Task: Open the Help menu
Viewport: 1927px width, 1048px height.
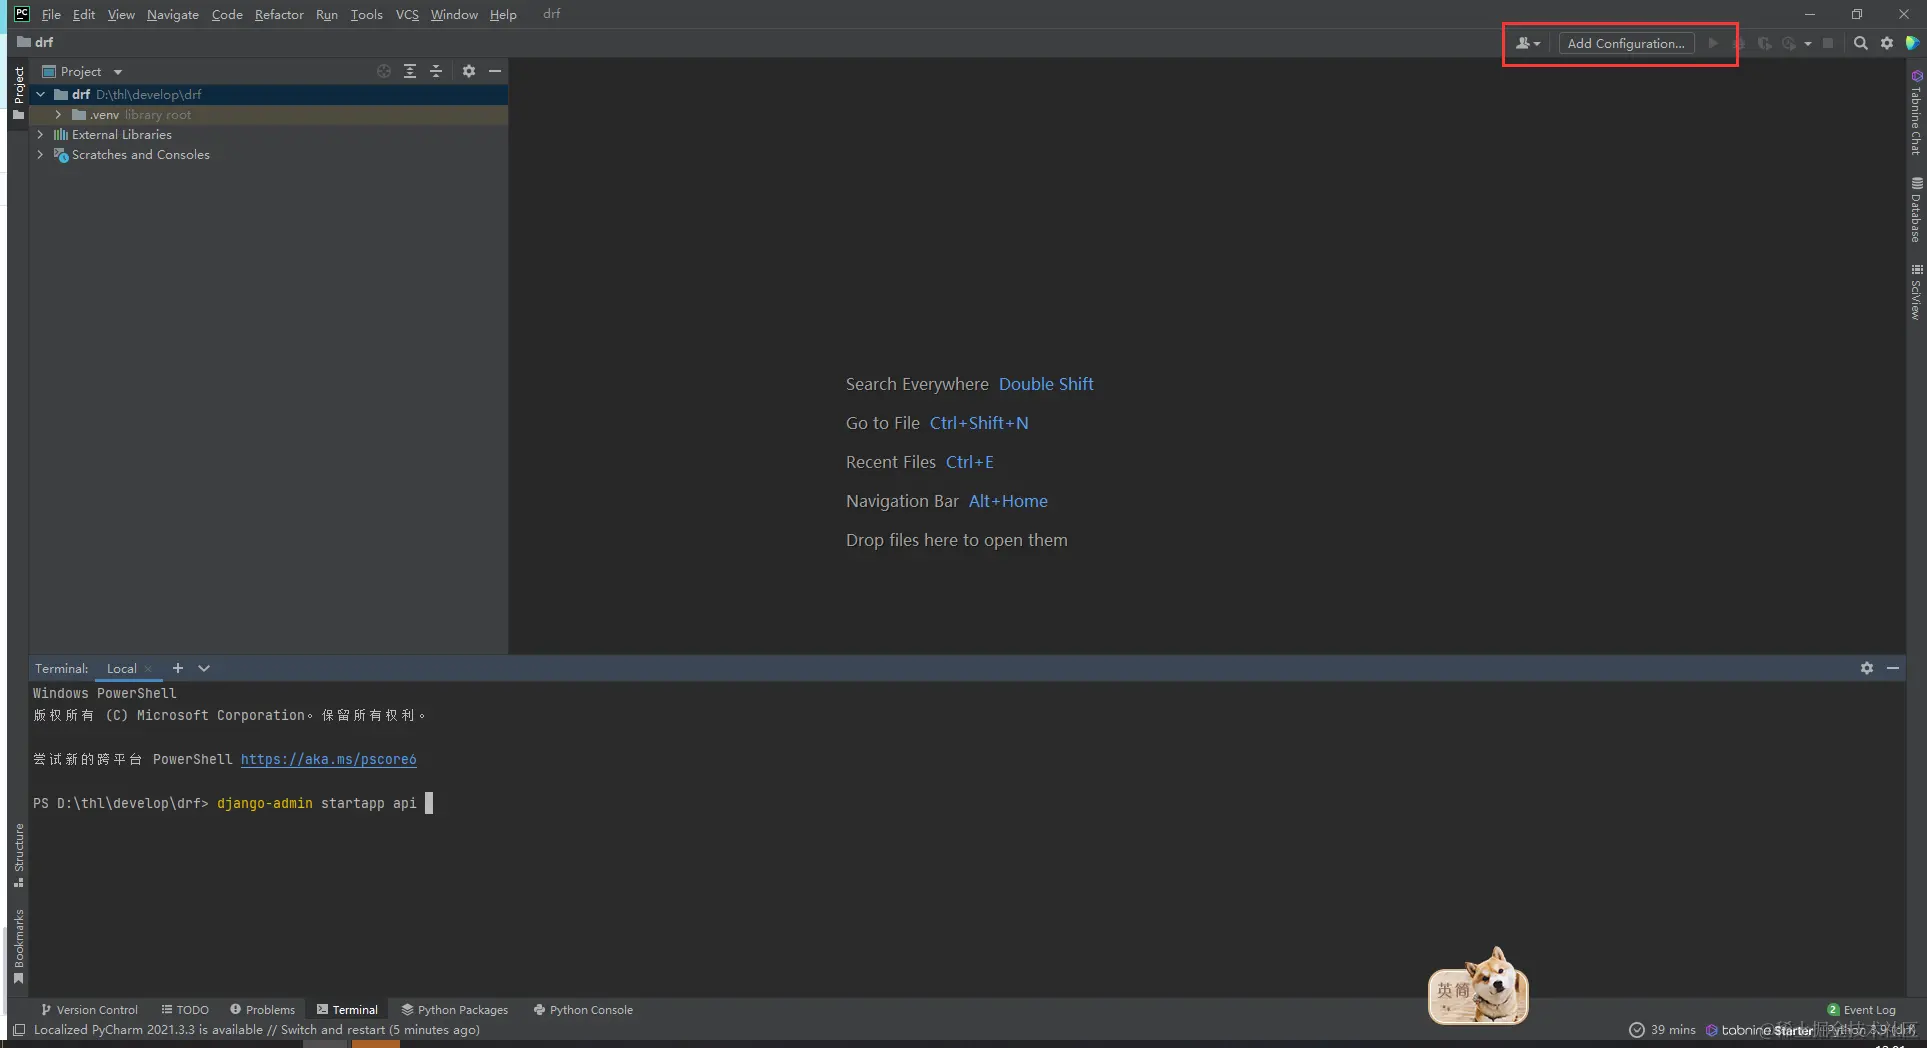Action: click(x=503, y=14)
